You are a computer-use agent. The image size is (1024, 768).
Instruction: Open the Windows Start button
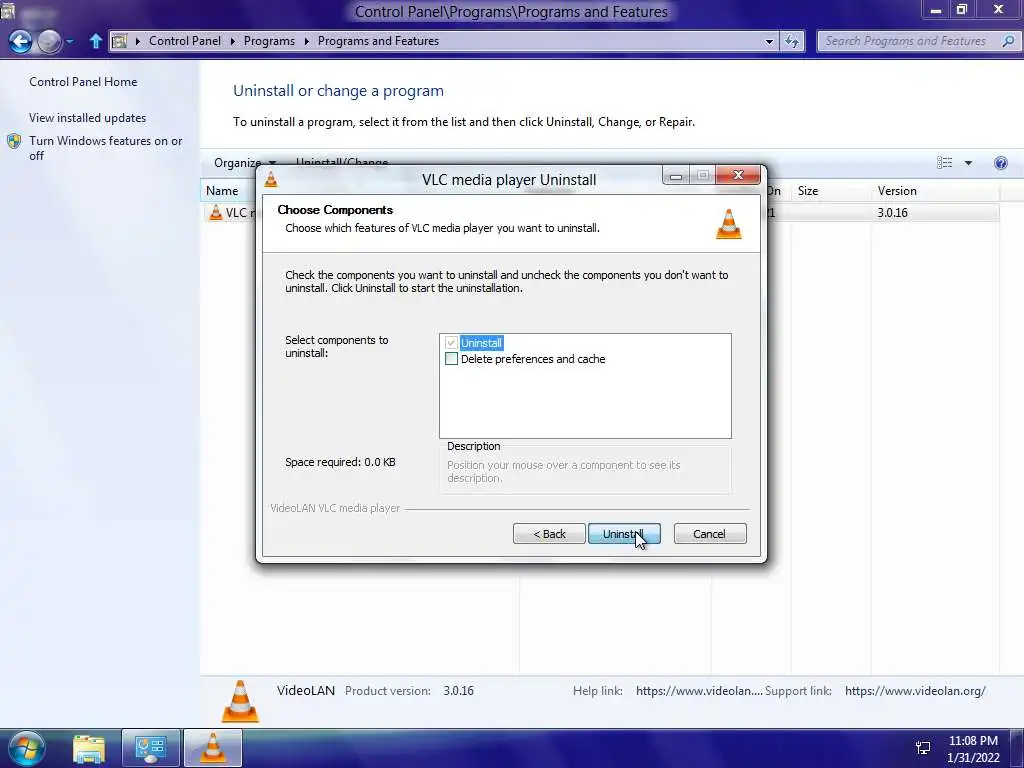point(26,748)
